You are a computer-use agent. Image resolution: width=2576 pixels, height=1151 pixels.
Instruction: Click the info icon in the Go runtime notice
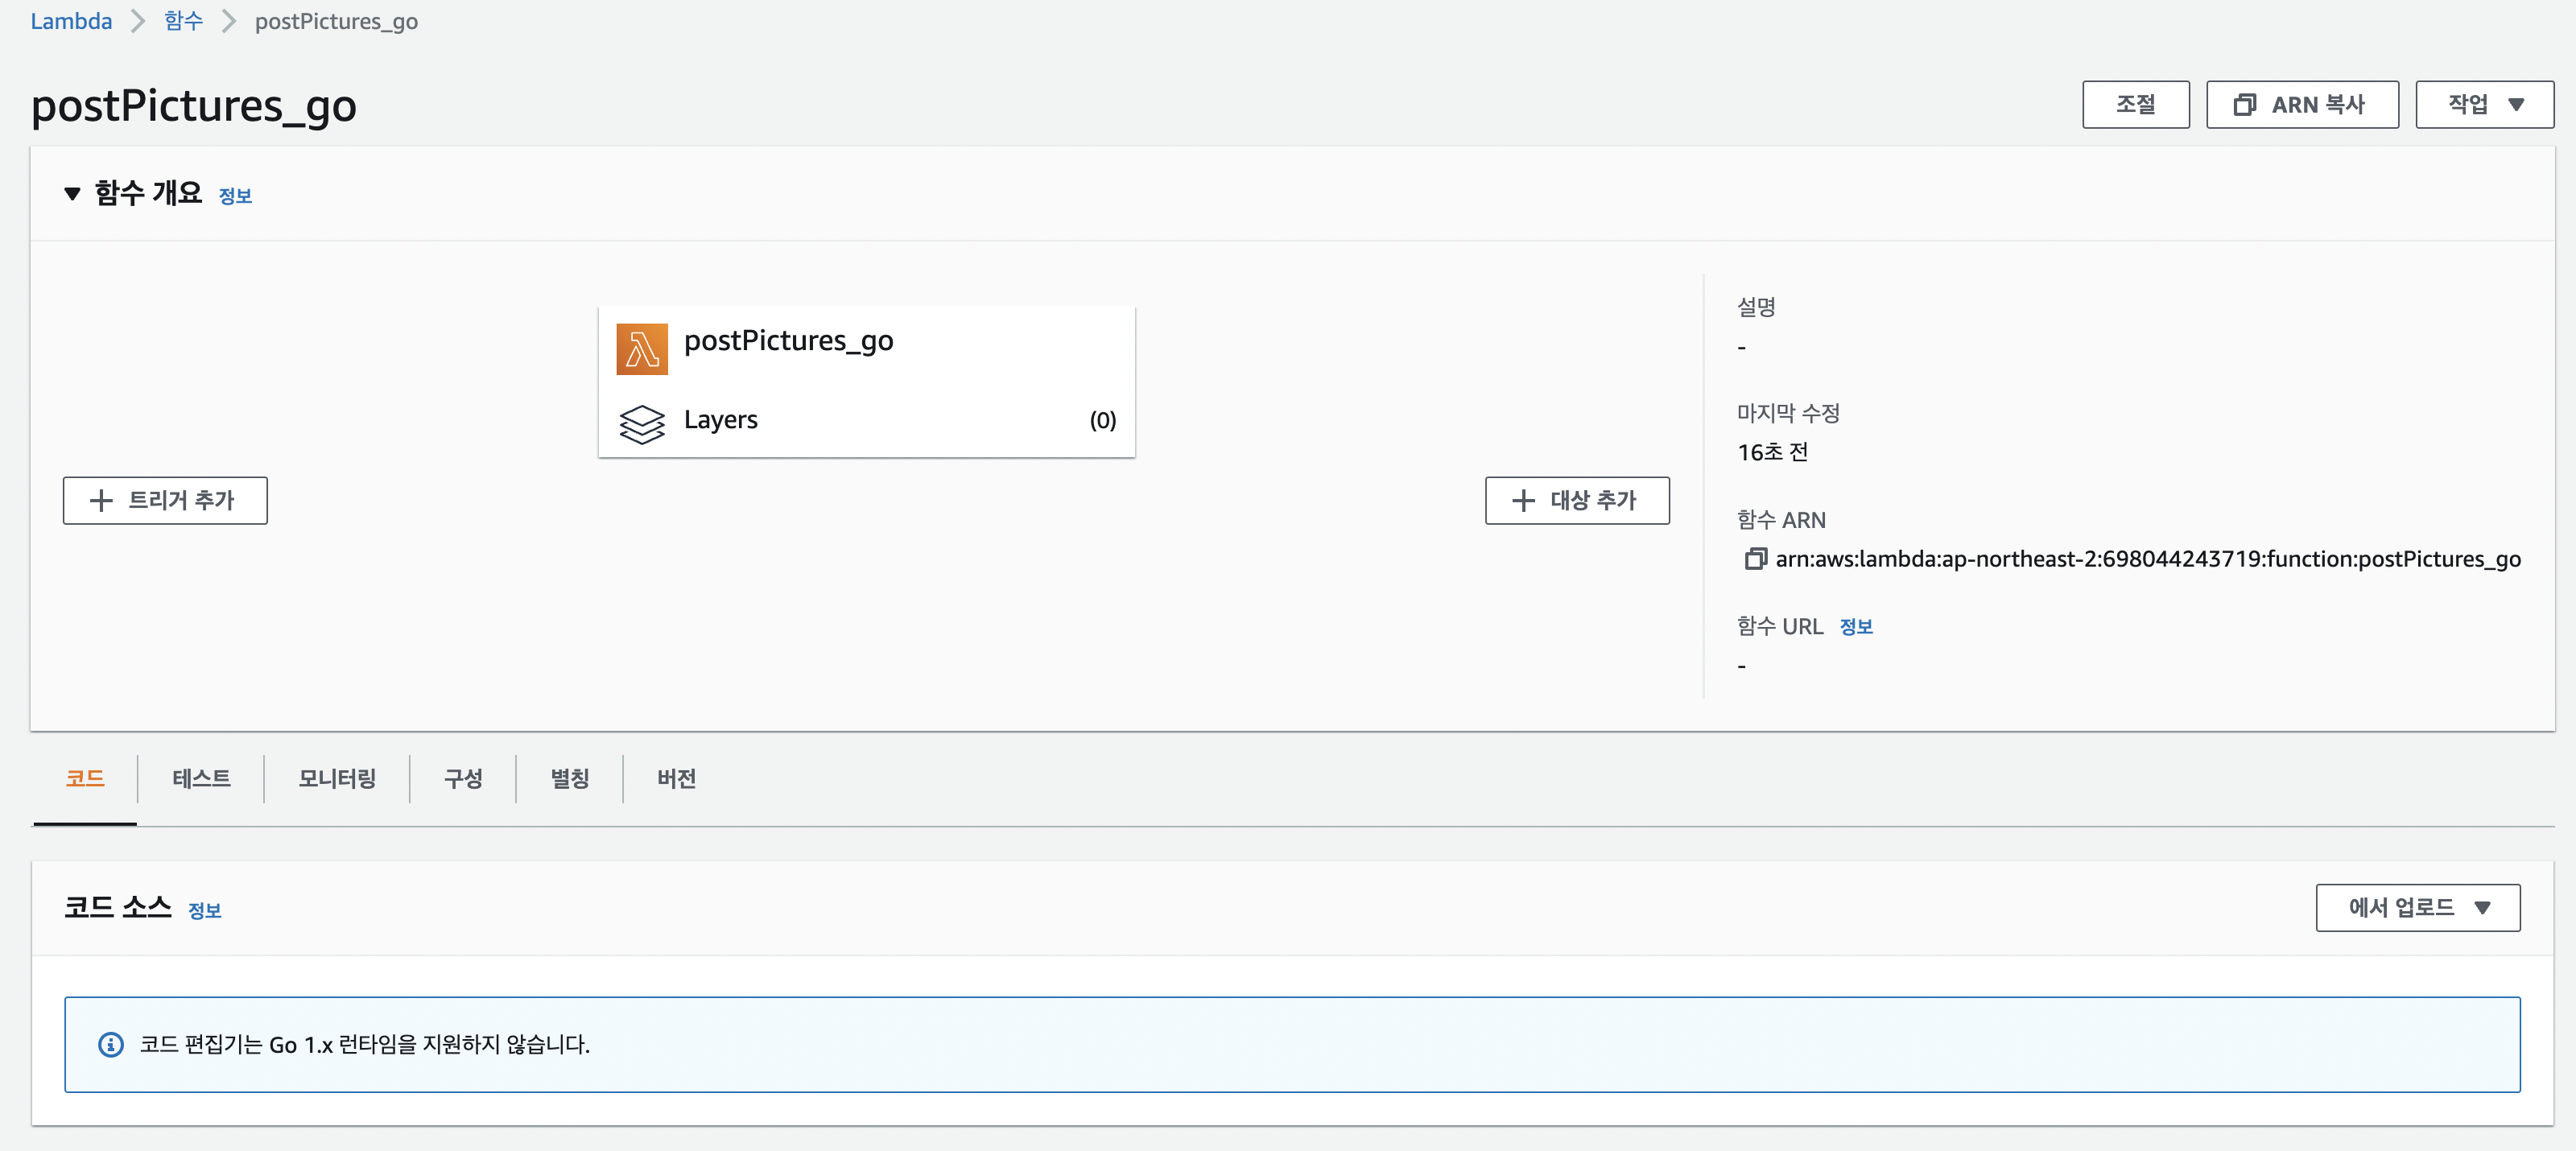(x=111, y=1044)
